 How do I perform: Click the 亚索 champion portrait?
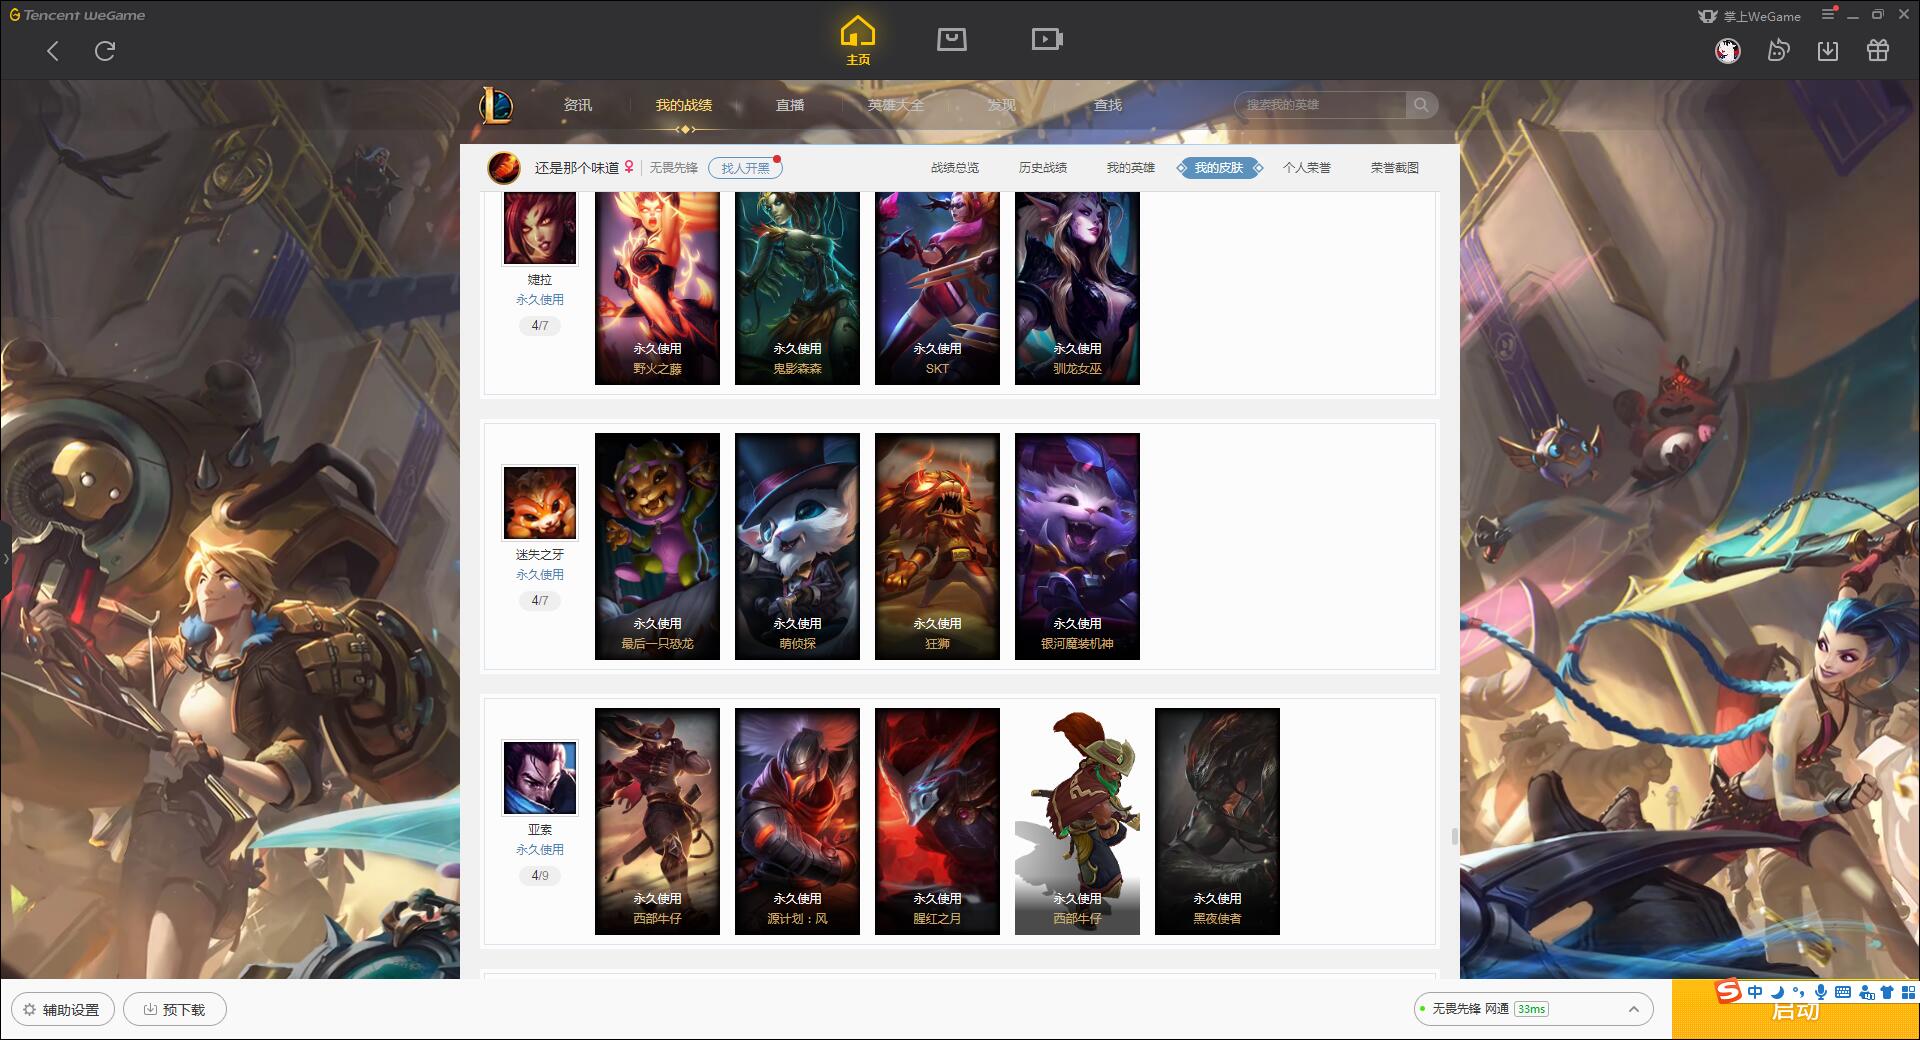click(x=540, y=778)
